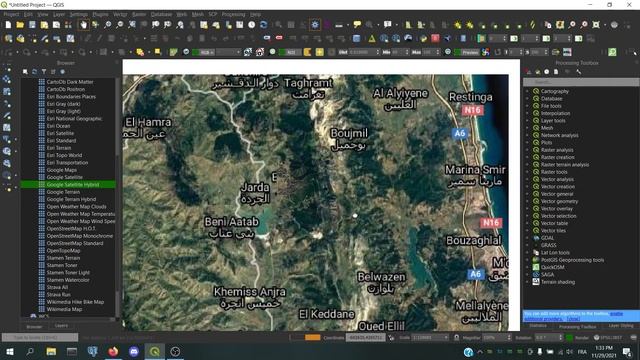
Task: Open Discord from the taskbar
Action: tap(134, 351)
